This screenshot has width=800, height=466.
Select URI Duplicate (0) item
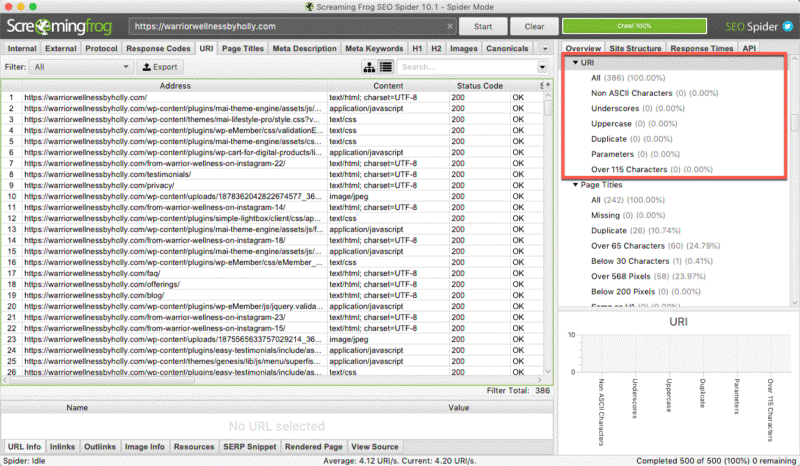pos(632,139)
